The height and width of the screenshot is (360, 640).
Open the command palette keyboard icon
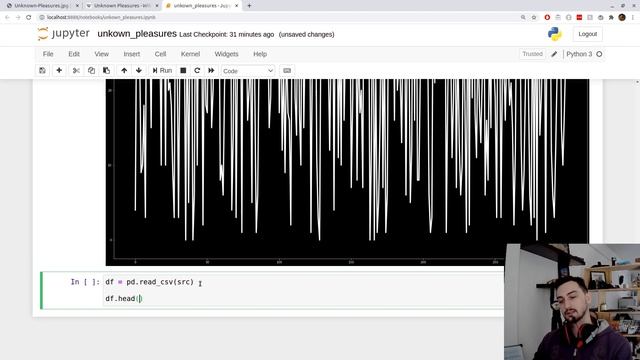(287, 71)
